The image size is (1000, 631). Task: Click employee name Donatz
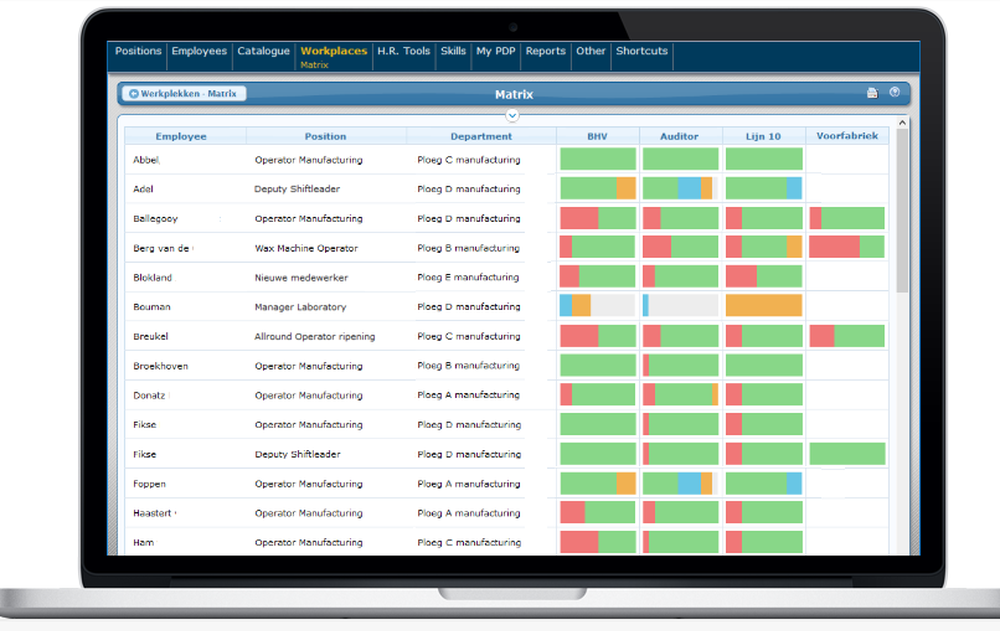pos(149,396)
